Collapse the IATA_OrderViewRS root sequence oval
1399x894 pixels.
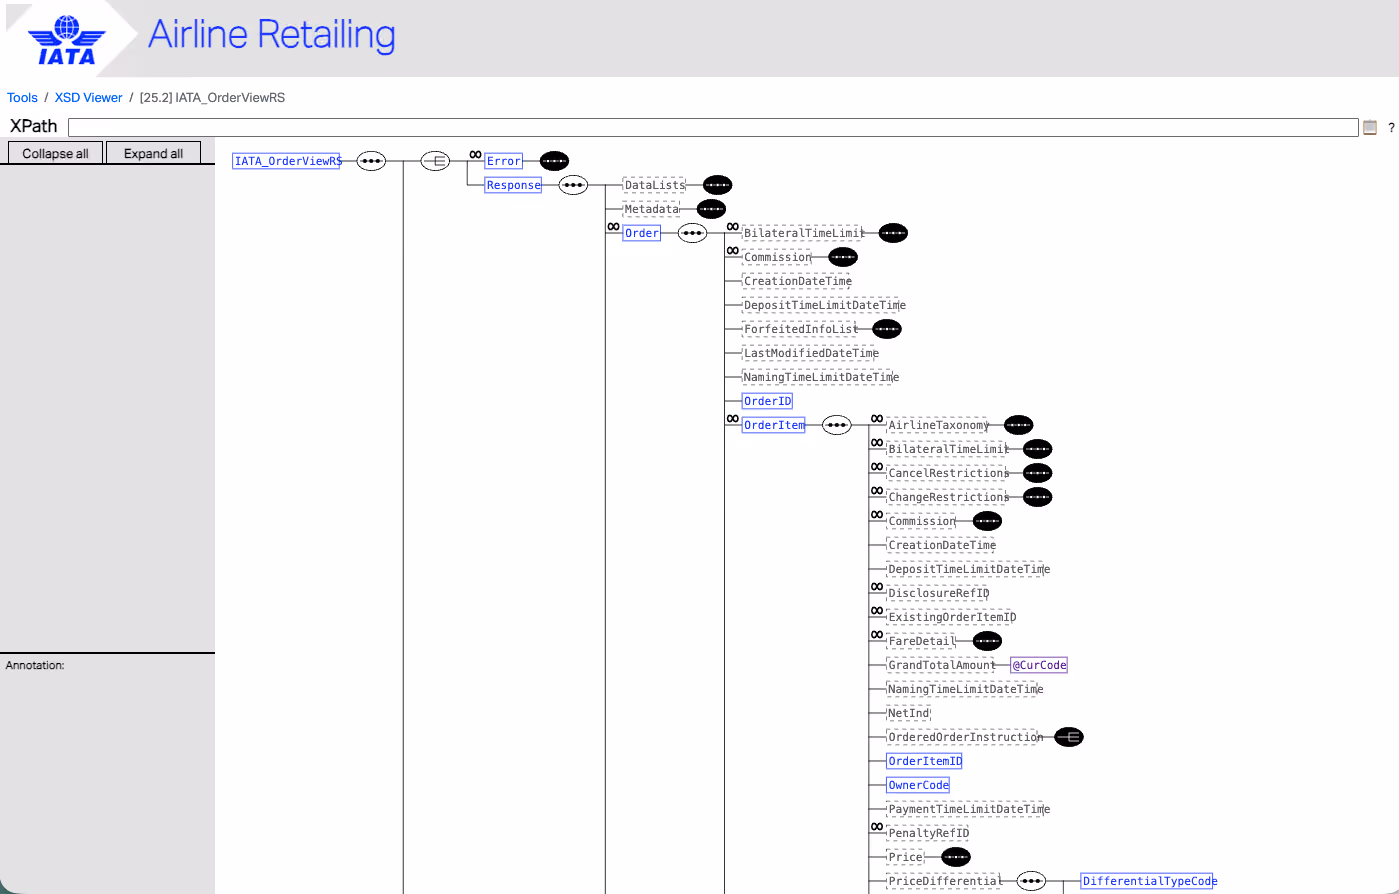coord(371,161)
